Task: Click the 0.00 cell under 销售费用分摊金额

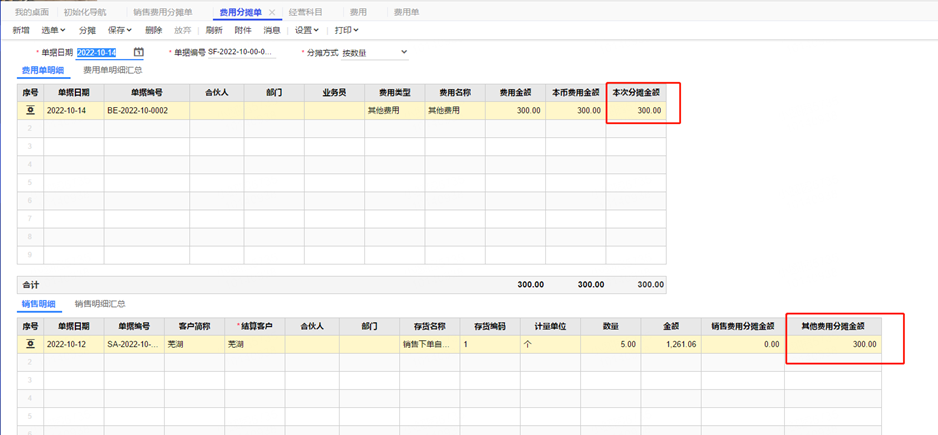Action: [x=742, y=345]
